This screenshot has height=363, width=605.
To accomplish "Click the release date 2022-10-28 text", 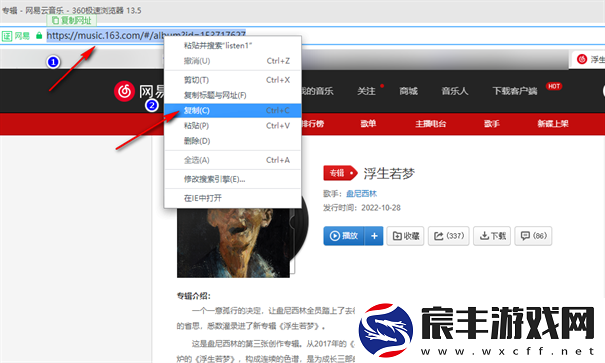I will pyautogui.click(x=381, y=208).
